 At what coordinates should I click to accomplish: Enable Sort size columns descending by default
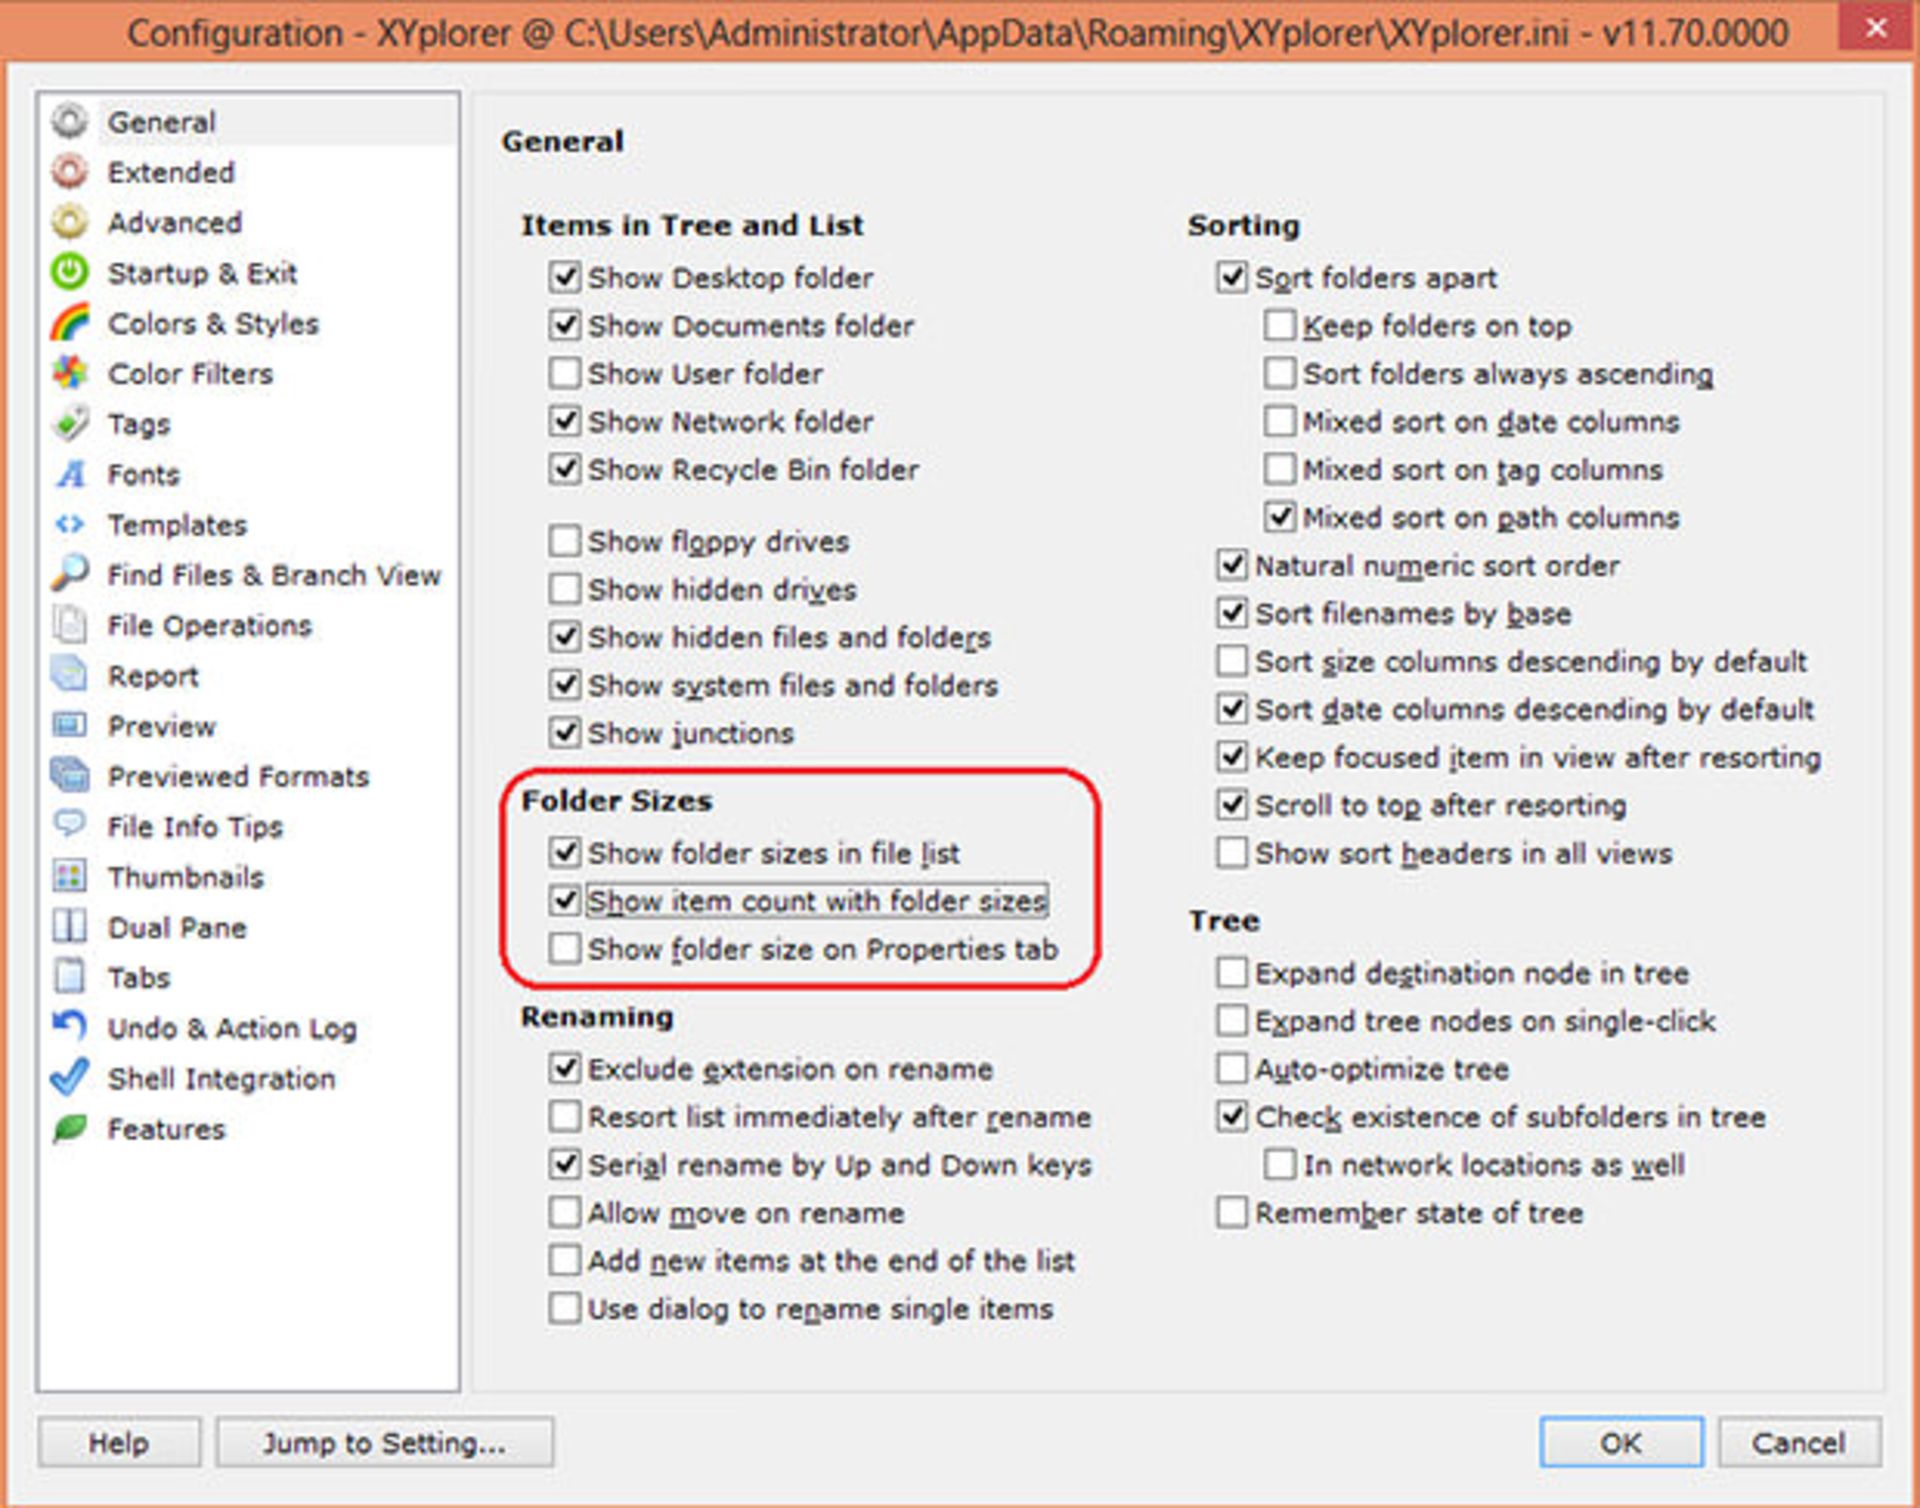click(x=1232, y=661)
